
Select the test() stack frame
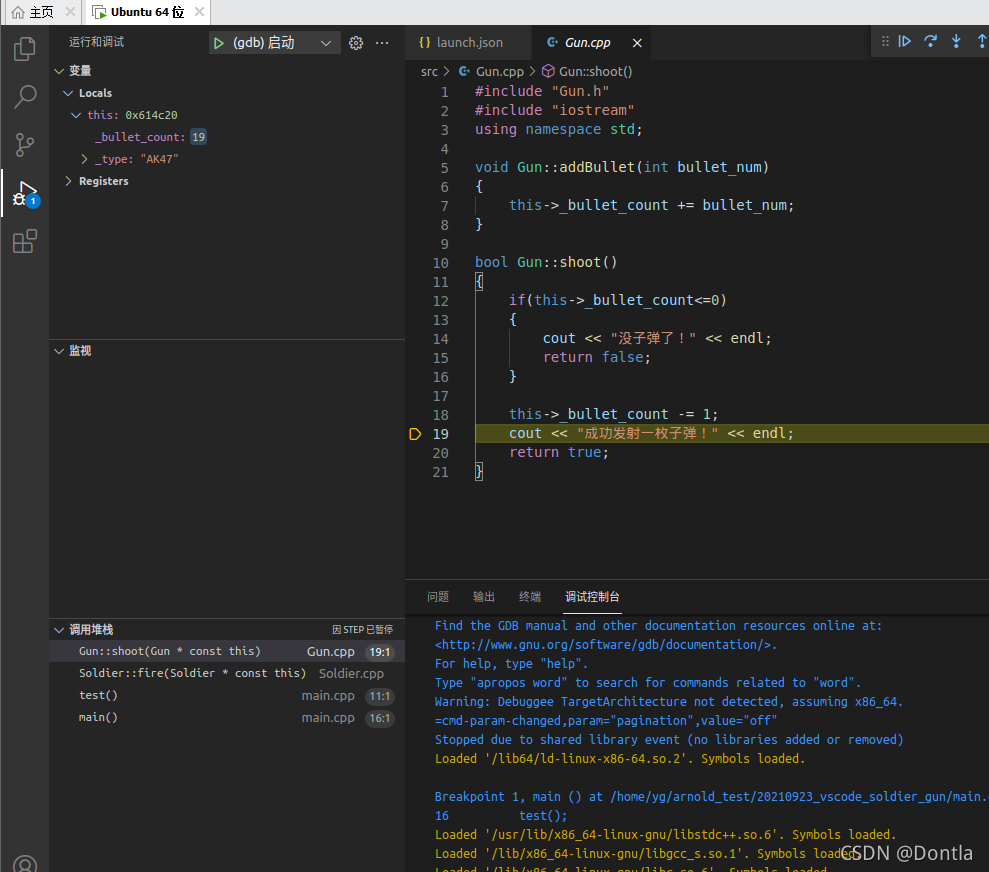[x=227, y=695]
